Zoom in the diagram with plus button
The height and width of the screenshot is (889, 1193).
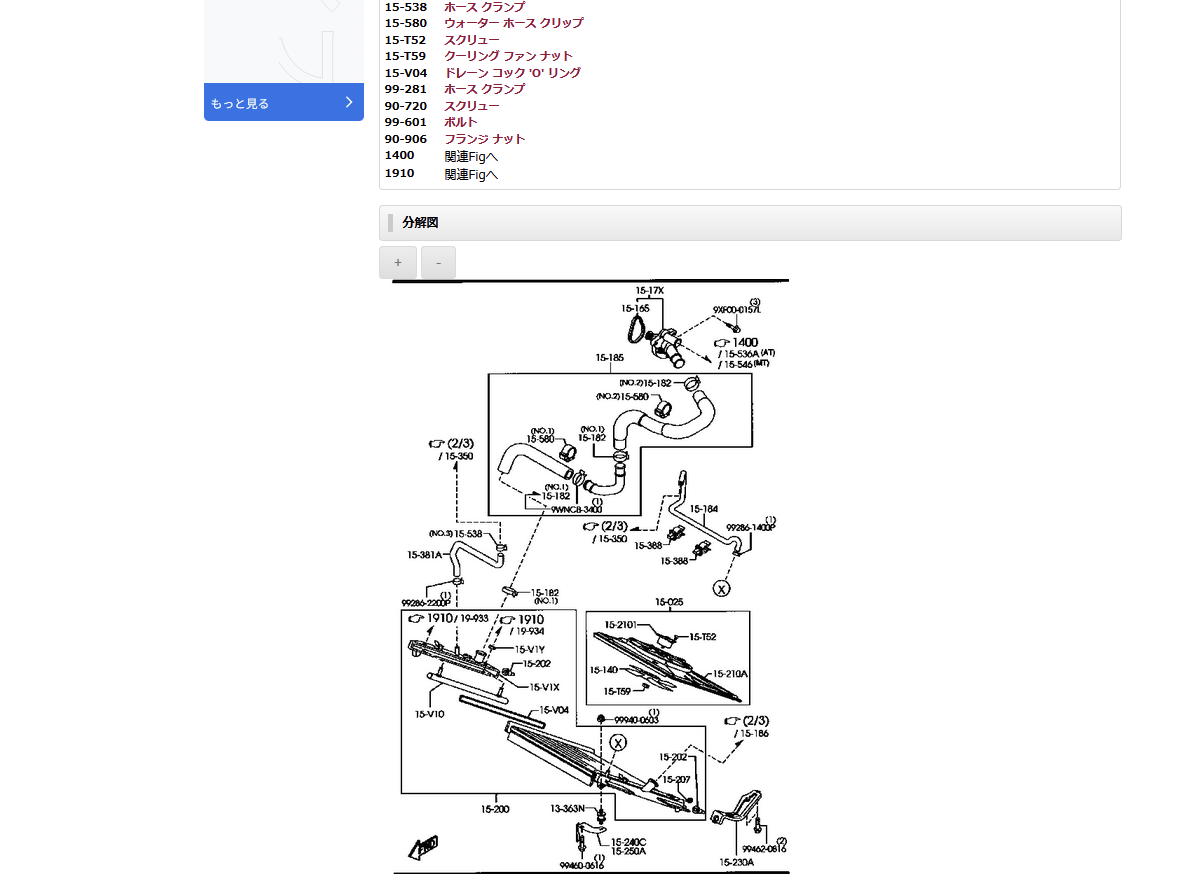pos(398,263)
